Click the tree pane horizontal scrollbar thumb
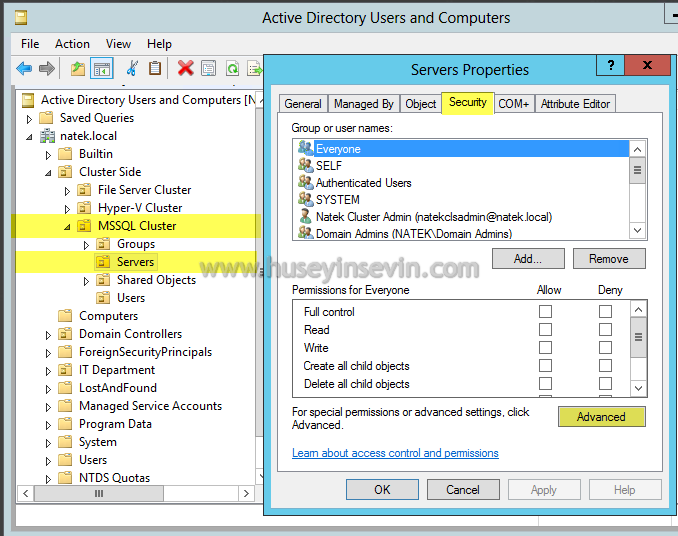This screenshot has height=536, width=678. [x=99, y=493]
